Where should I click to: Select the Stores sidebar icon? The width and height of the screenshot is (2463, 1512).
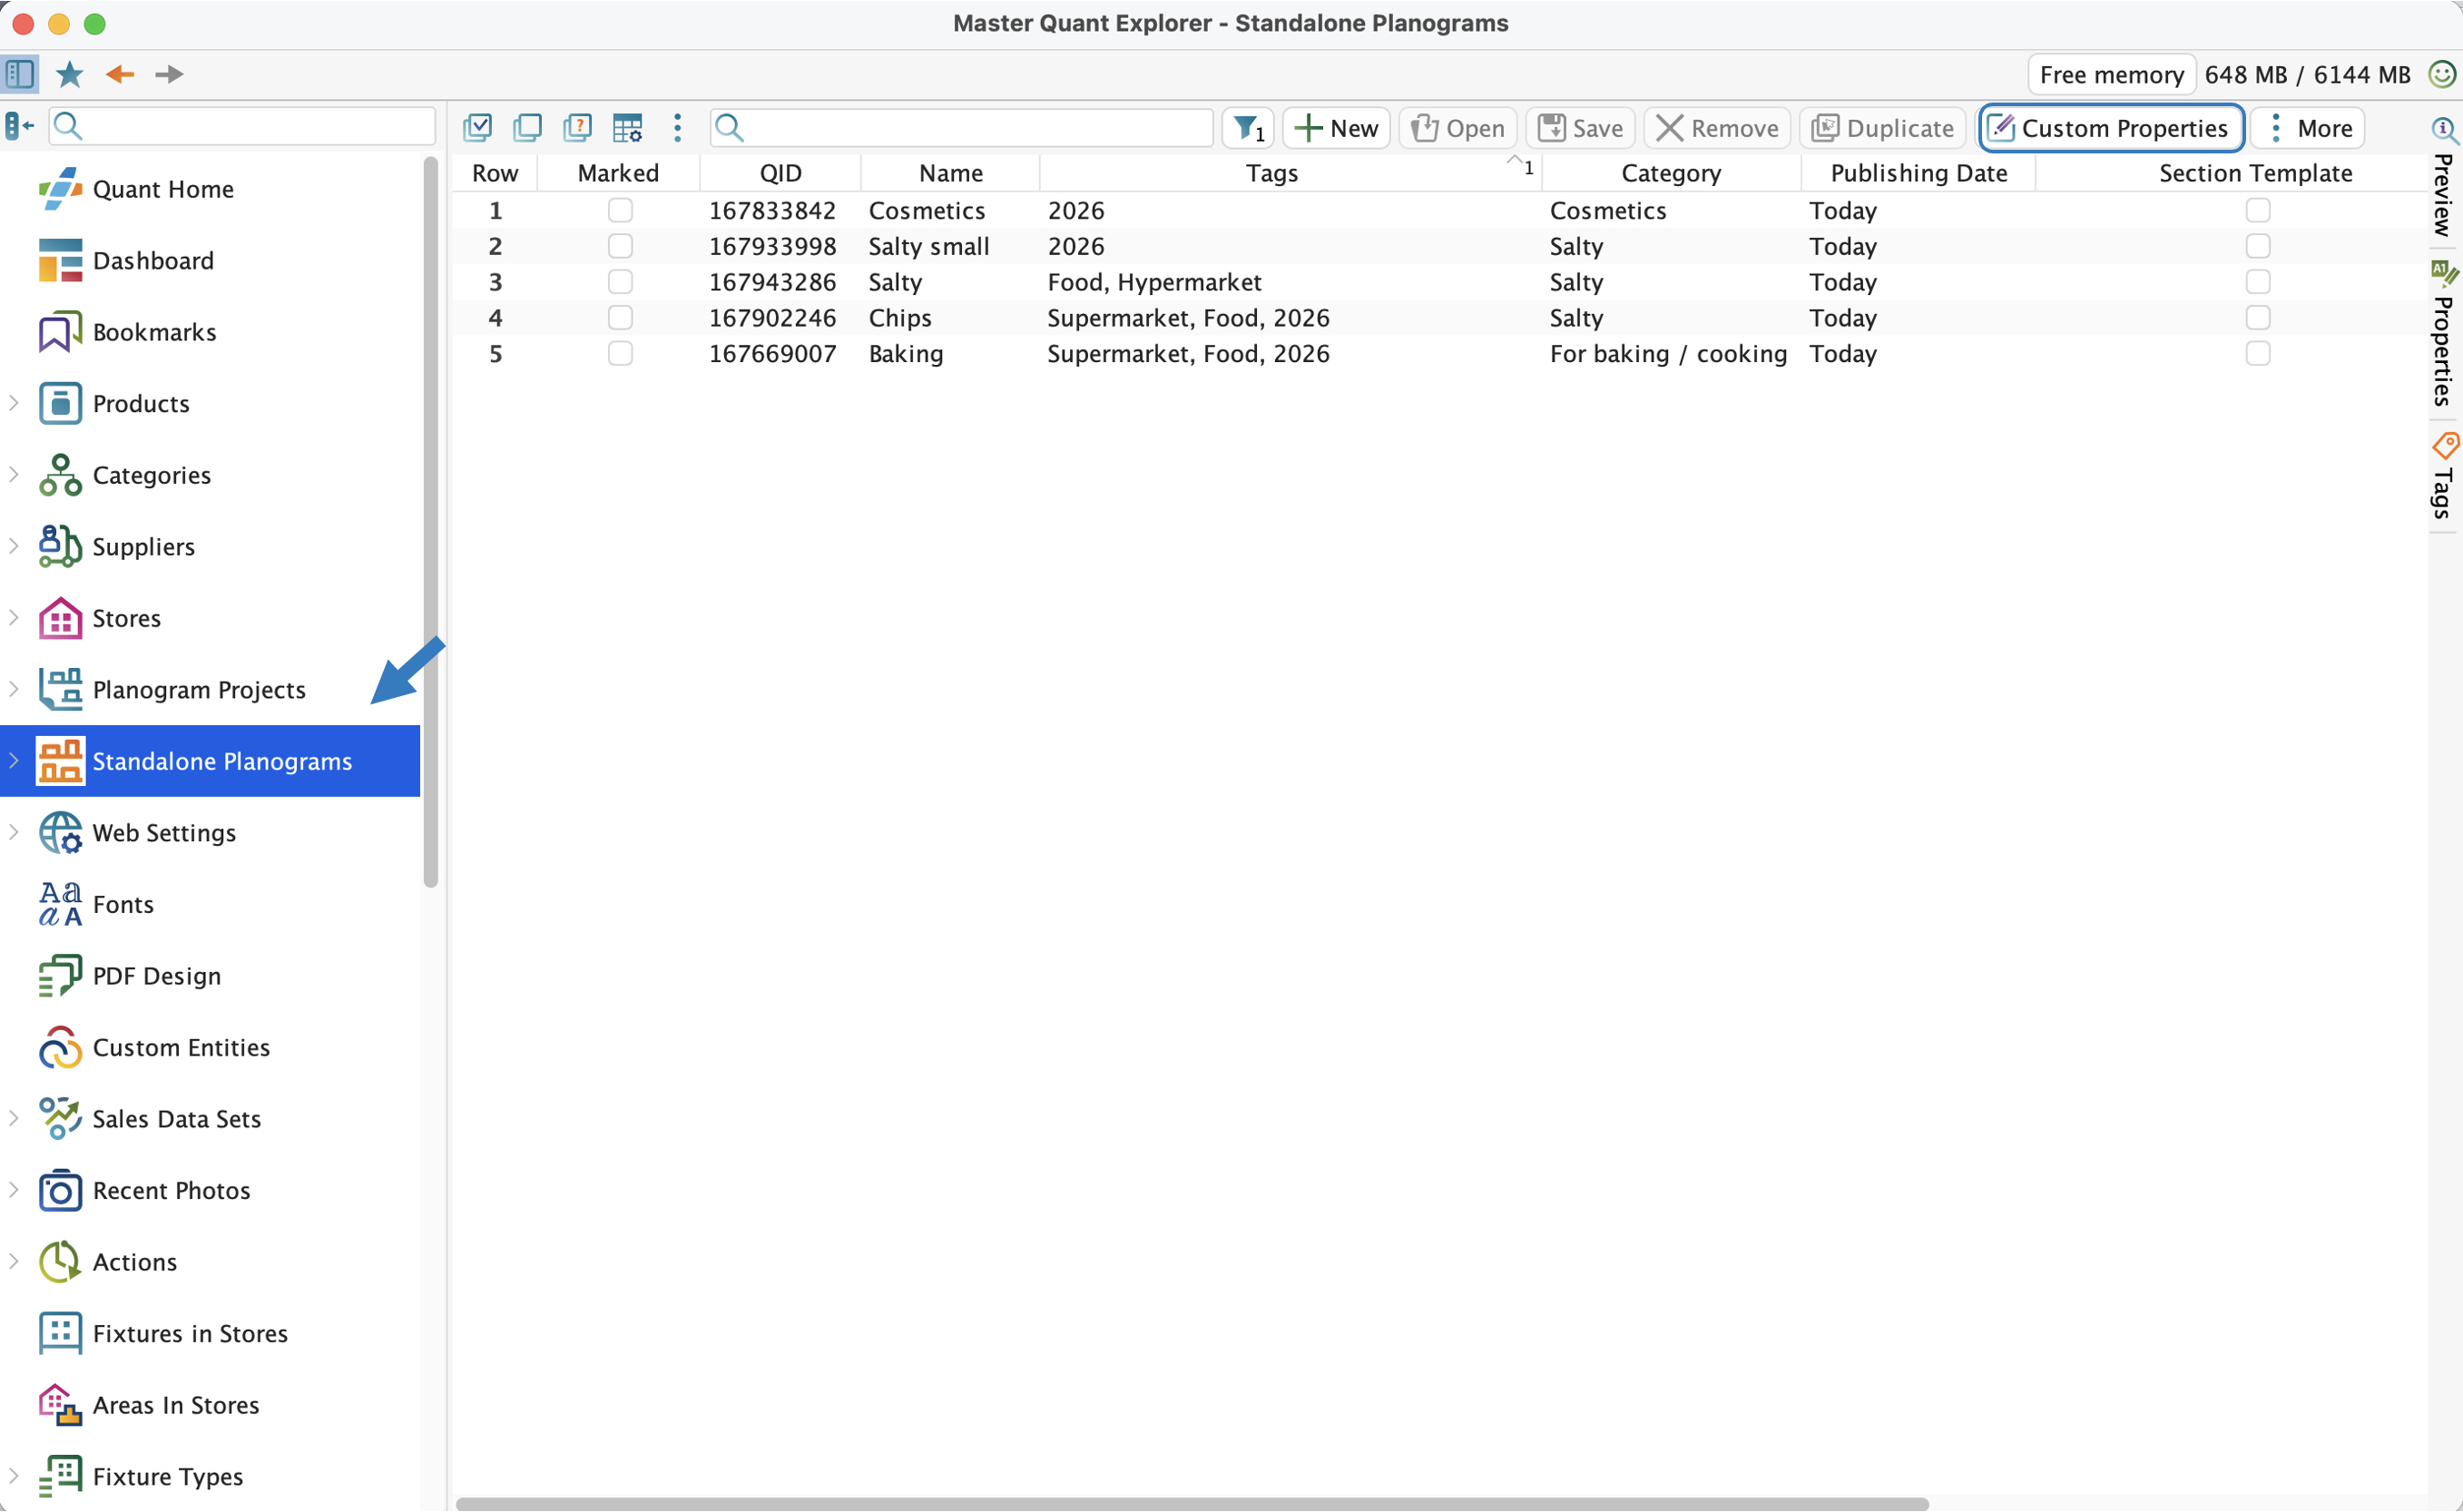60,618
